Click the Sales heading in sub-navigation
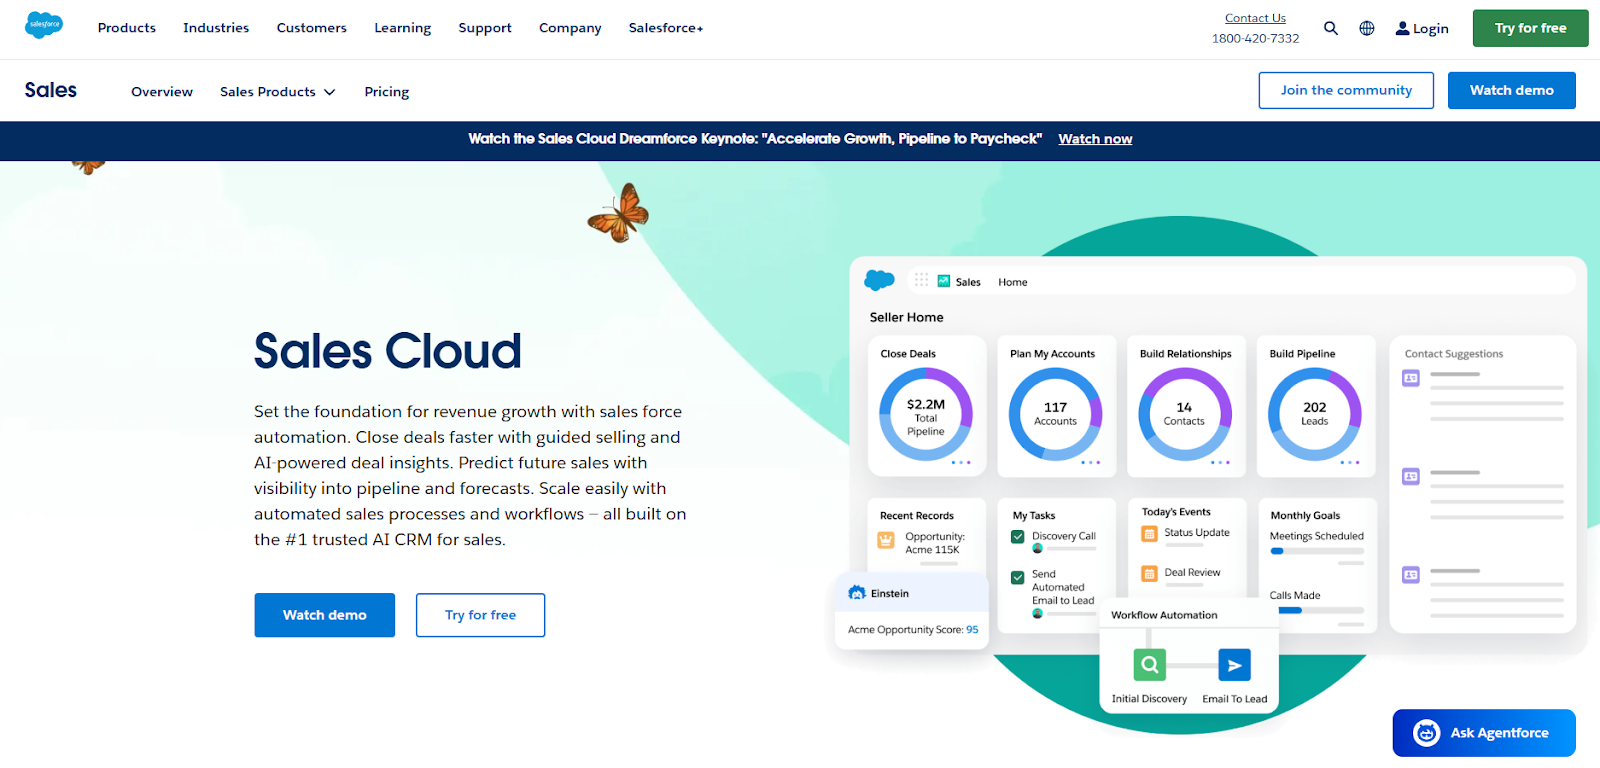The image size is (1600, 768). tap(51, 90)
